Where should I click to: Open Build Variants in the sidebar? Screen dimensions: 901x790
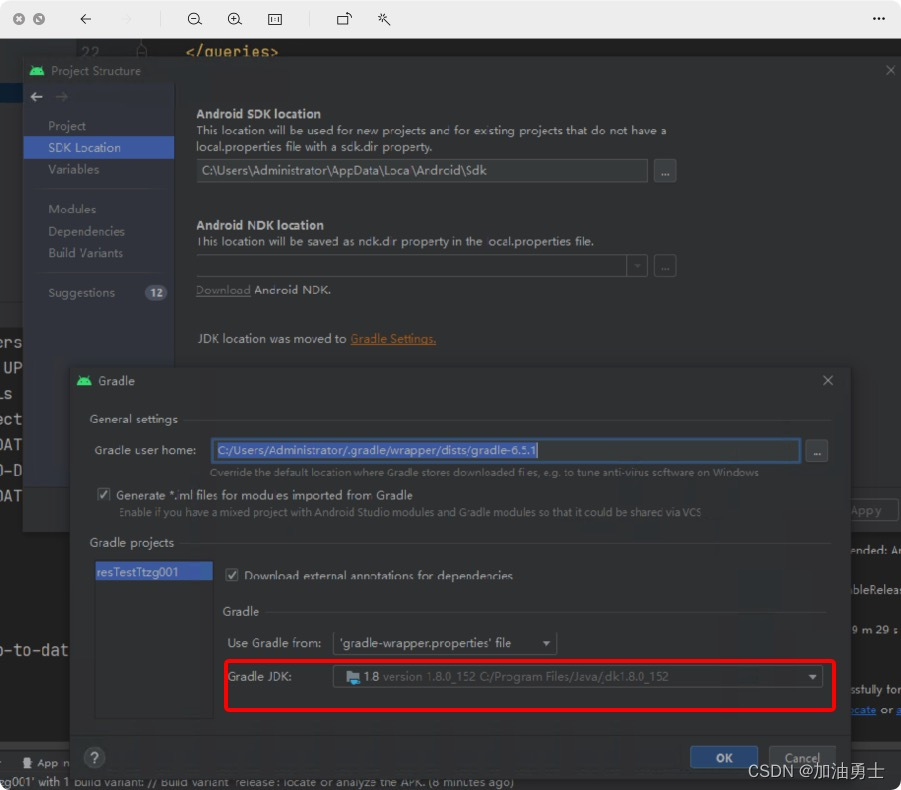click(85, 253)
